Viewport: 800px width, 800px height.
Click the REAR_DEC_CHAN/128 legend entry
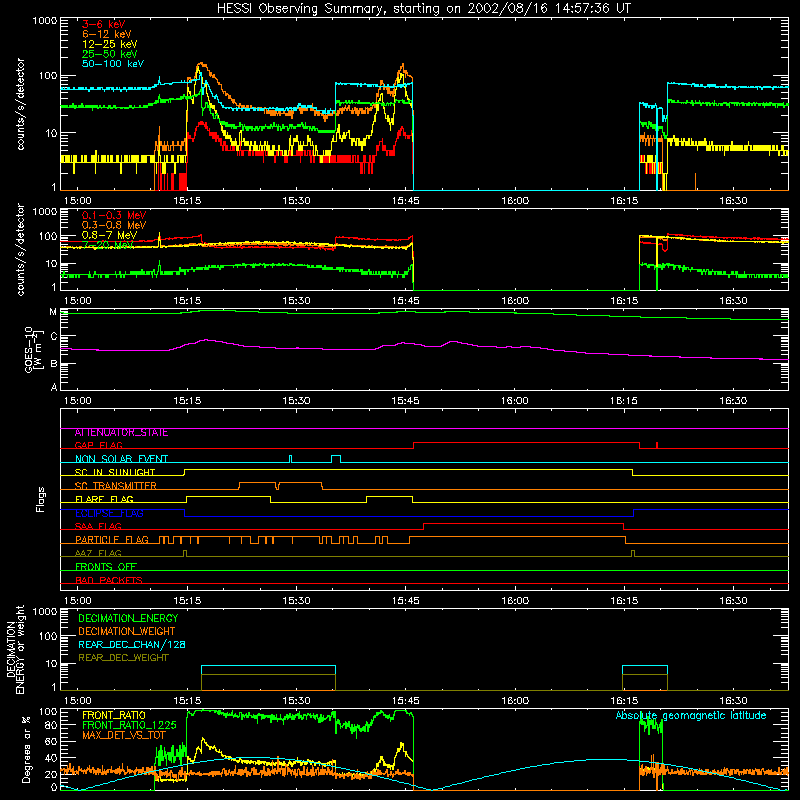coord(132,644)
